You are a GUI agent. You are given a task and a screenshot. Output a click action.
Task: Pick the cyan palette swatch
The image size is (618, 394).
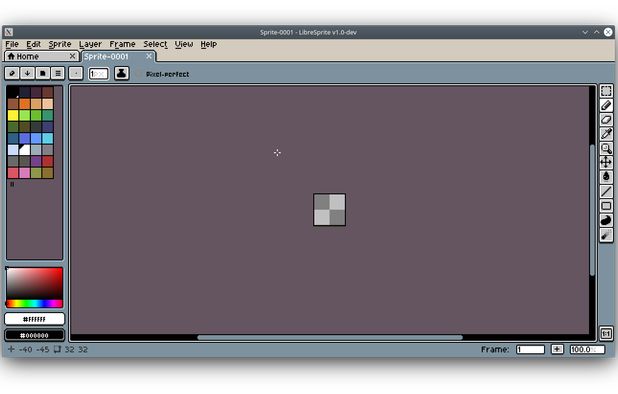(x=47, y=138)
